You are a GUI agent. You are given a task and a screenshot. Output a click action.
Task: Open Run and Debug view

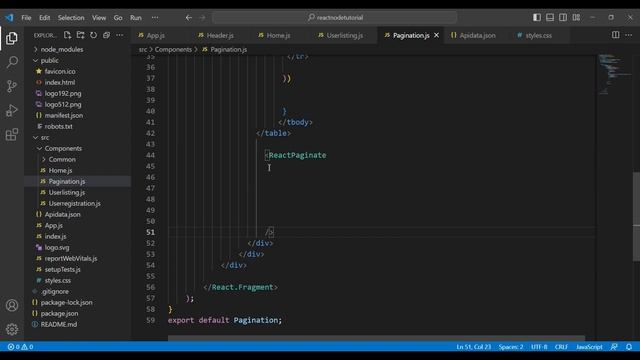click(12, 110)
